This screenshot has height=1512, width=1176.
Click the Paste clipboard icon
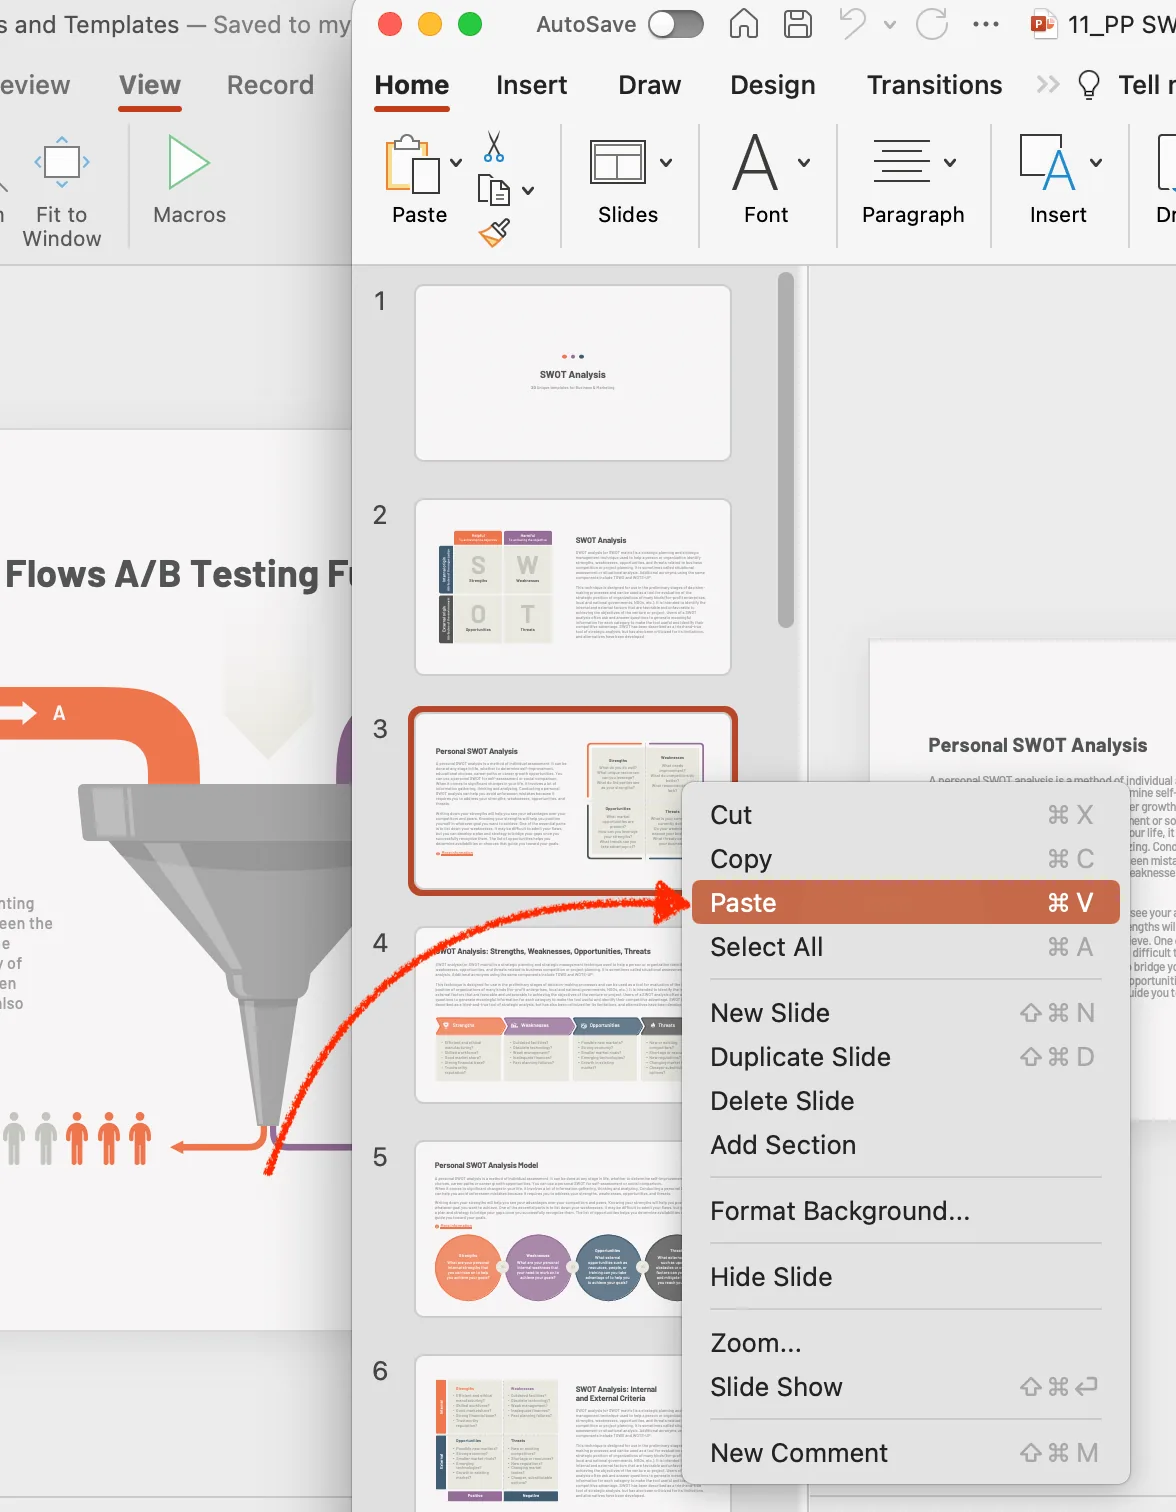[x=412, y=163]
